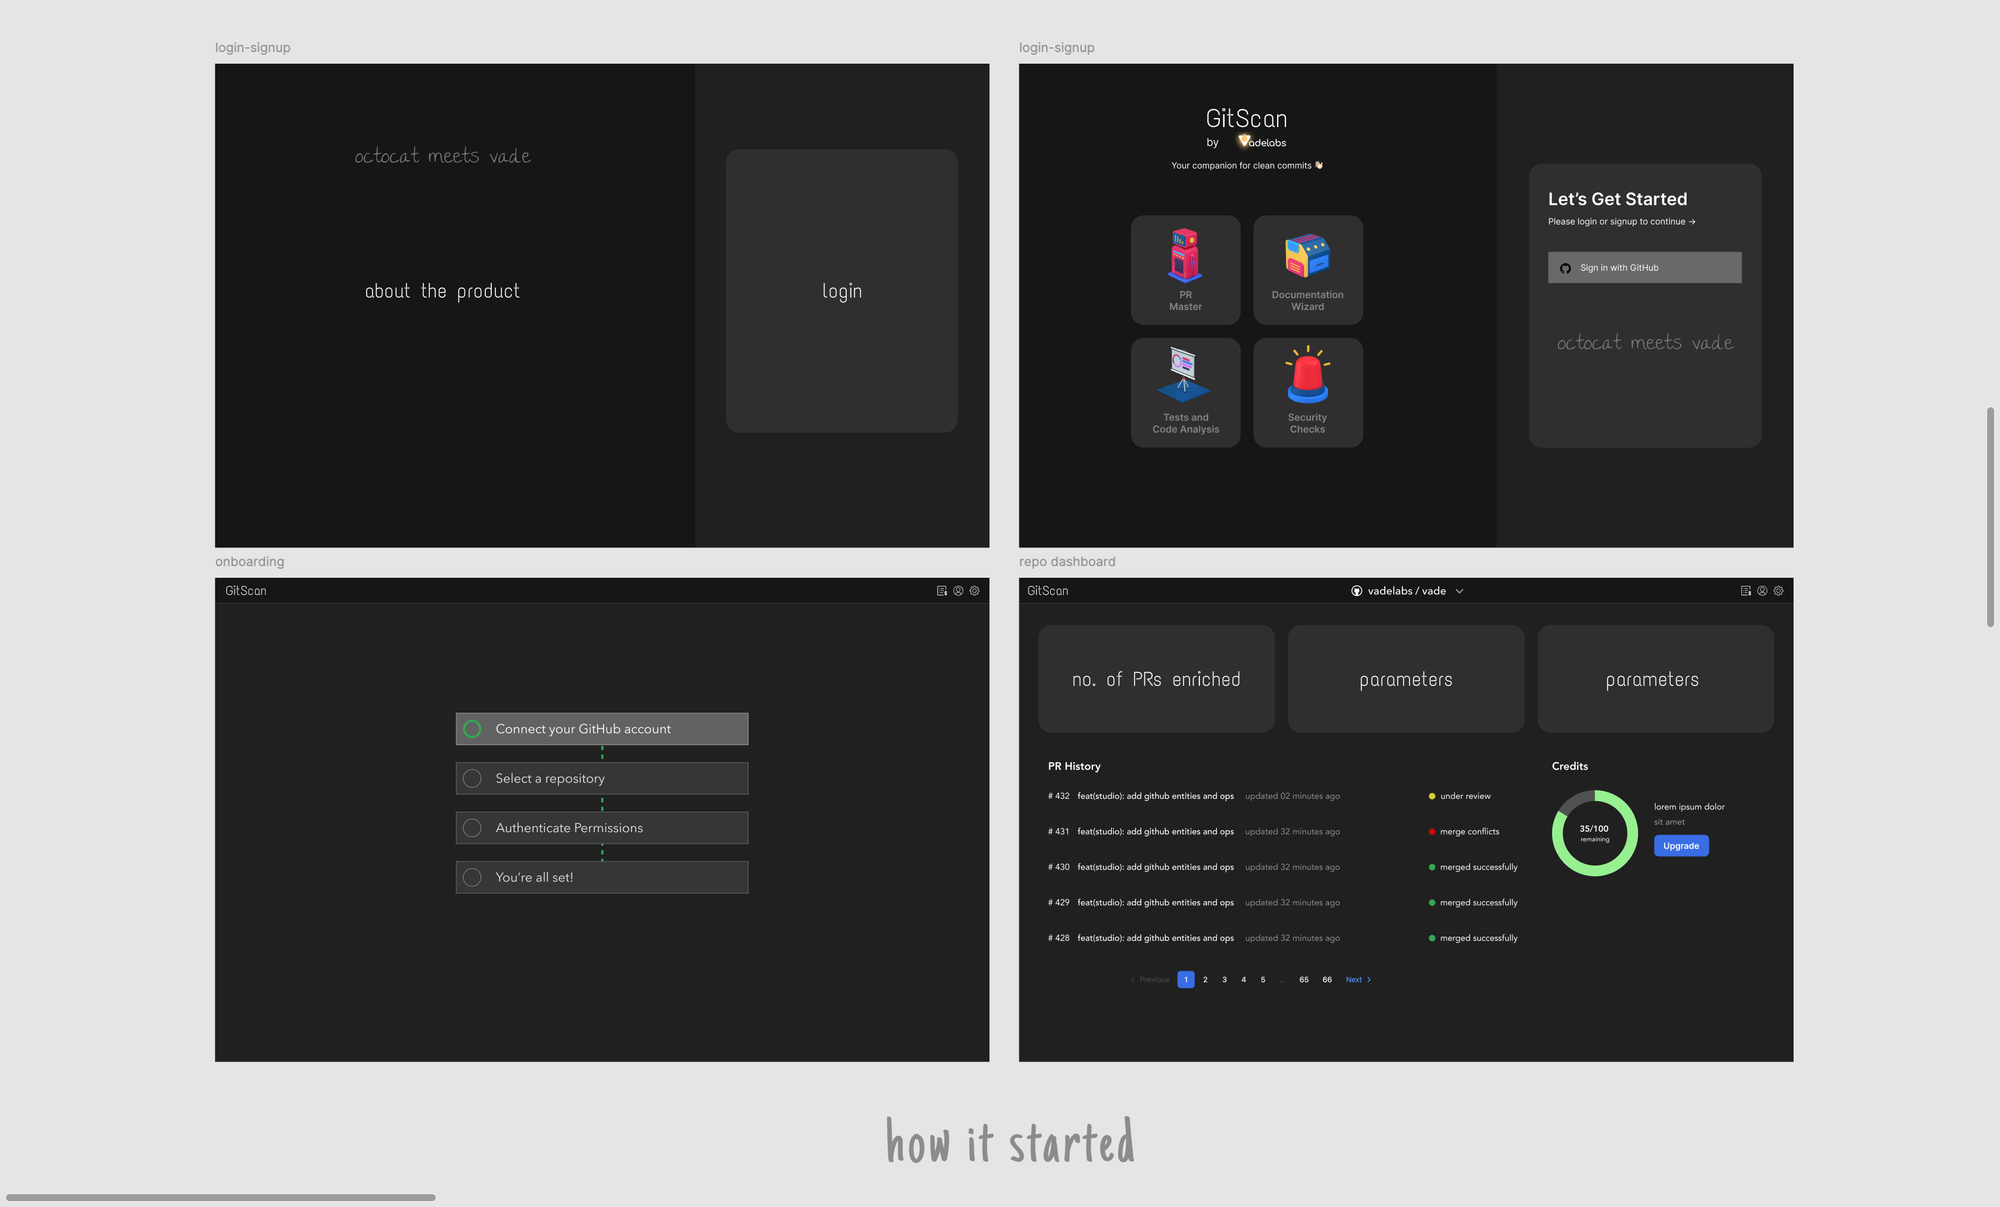Click the login-signup tab label
Image resolution: width=2000 pixels, height=1207 pixels.
coord(253,47)
